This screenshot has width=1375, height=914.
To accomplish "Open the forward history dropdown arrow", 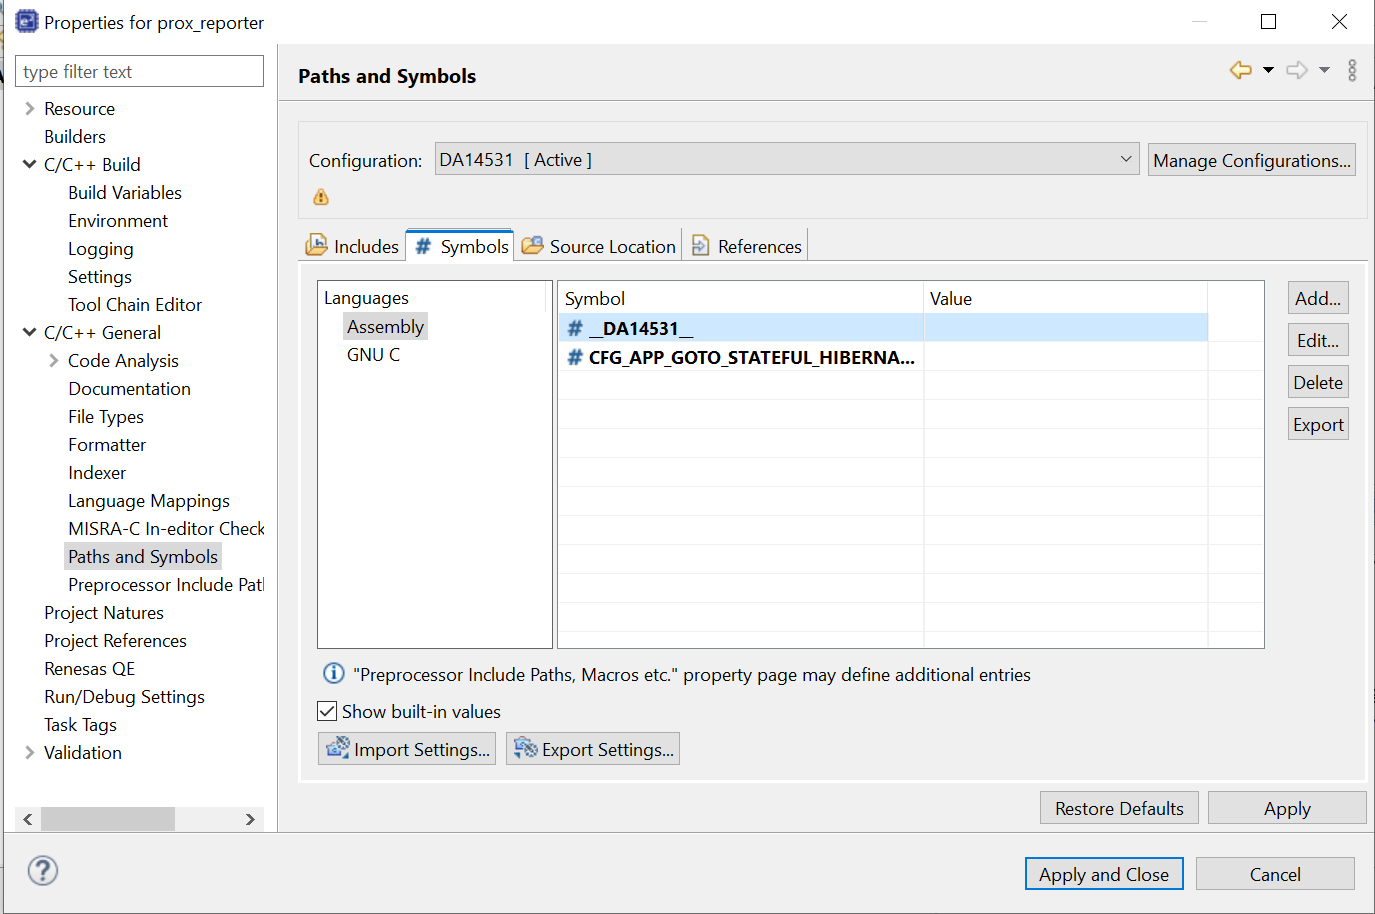I will [1324, 70].
